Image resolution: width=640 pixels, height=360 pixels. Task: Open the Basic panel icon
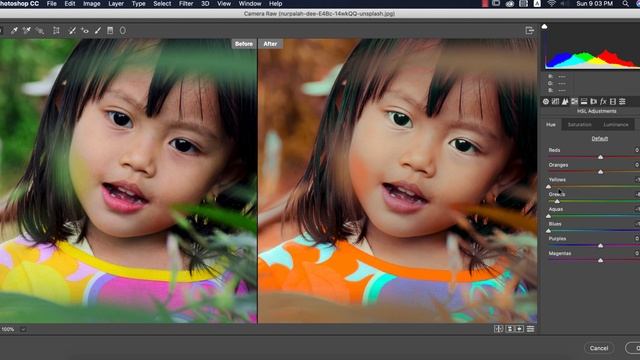point(546,102)
